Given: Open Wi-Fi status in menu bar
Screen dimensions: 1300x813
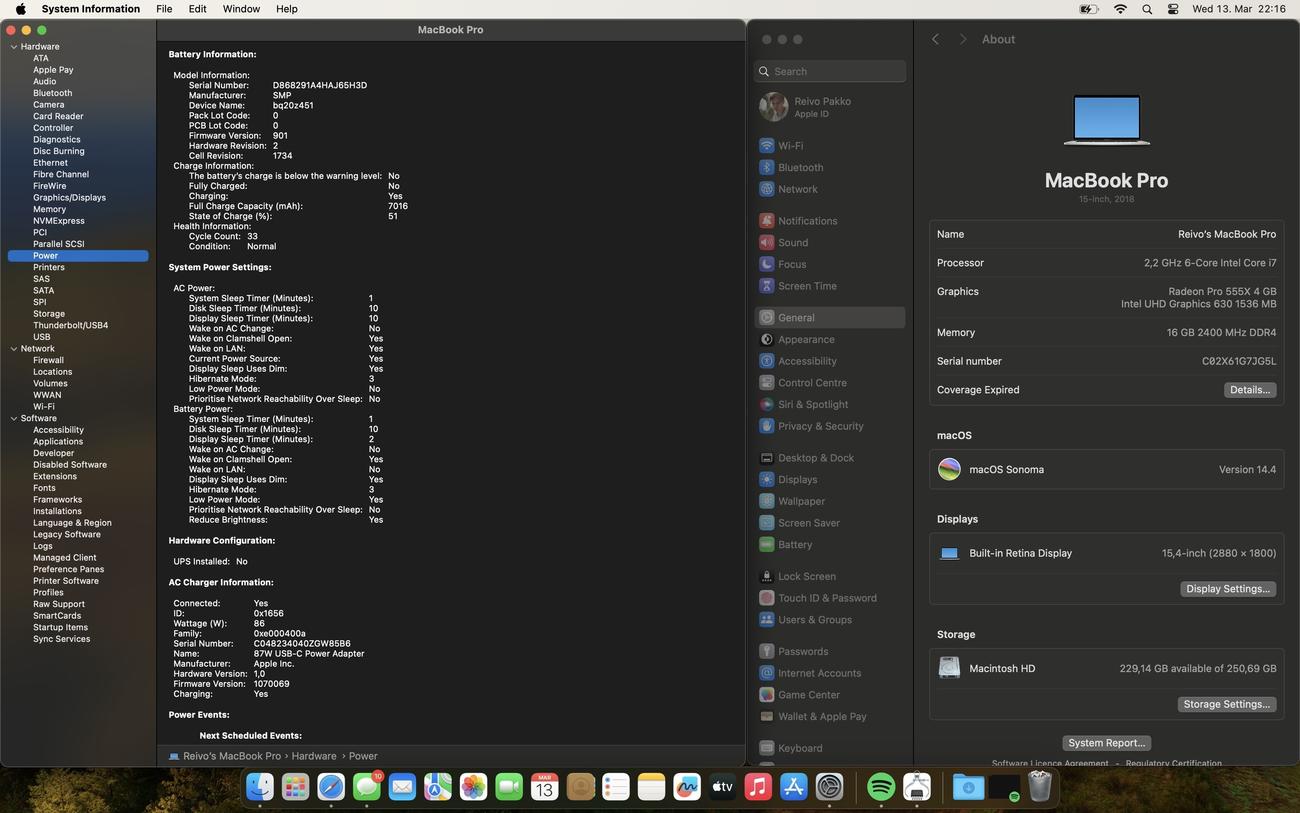Looking at the screenshot, I should tap(1120, 9).
